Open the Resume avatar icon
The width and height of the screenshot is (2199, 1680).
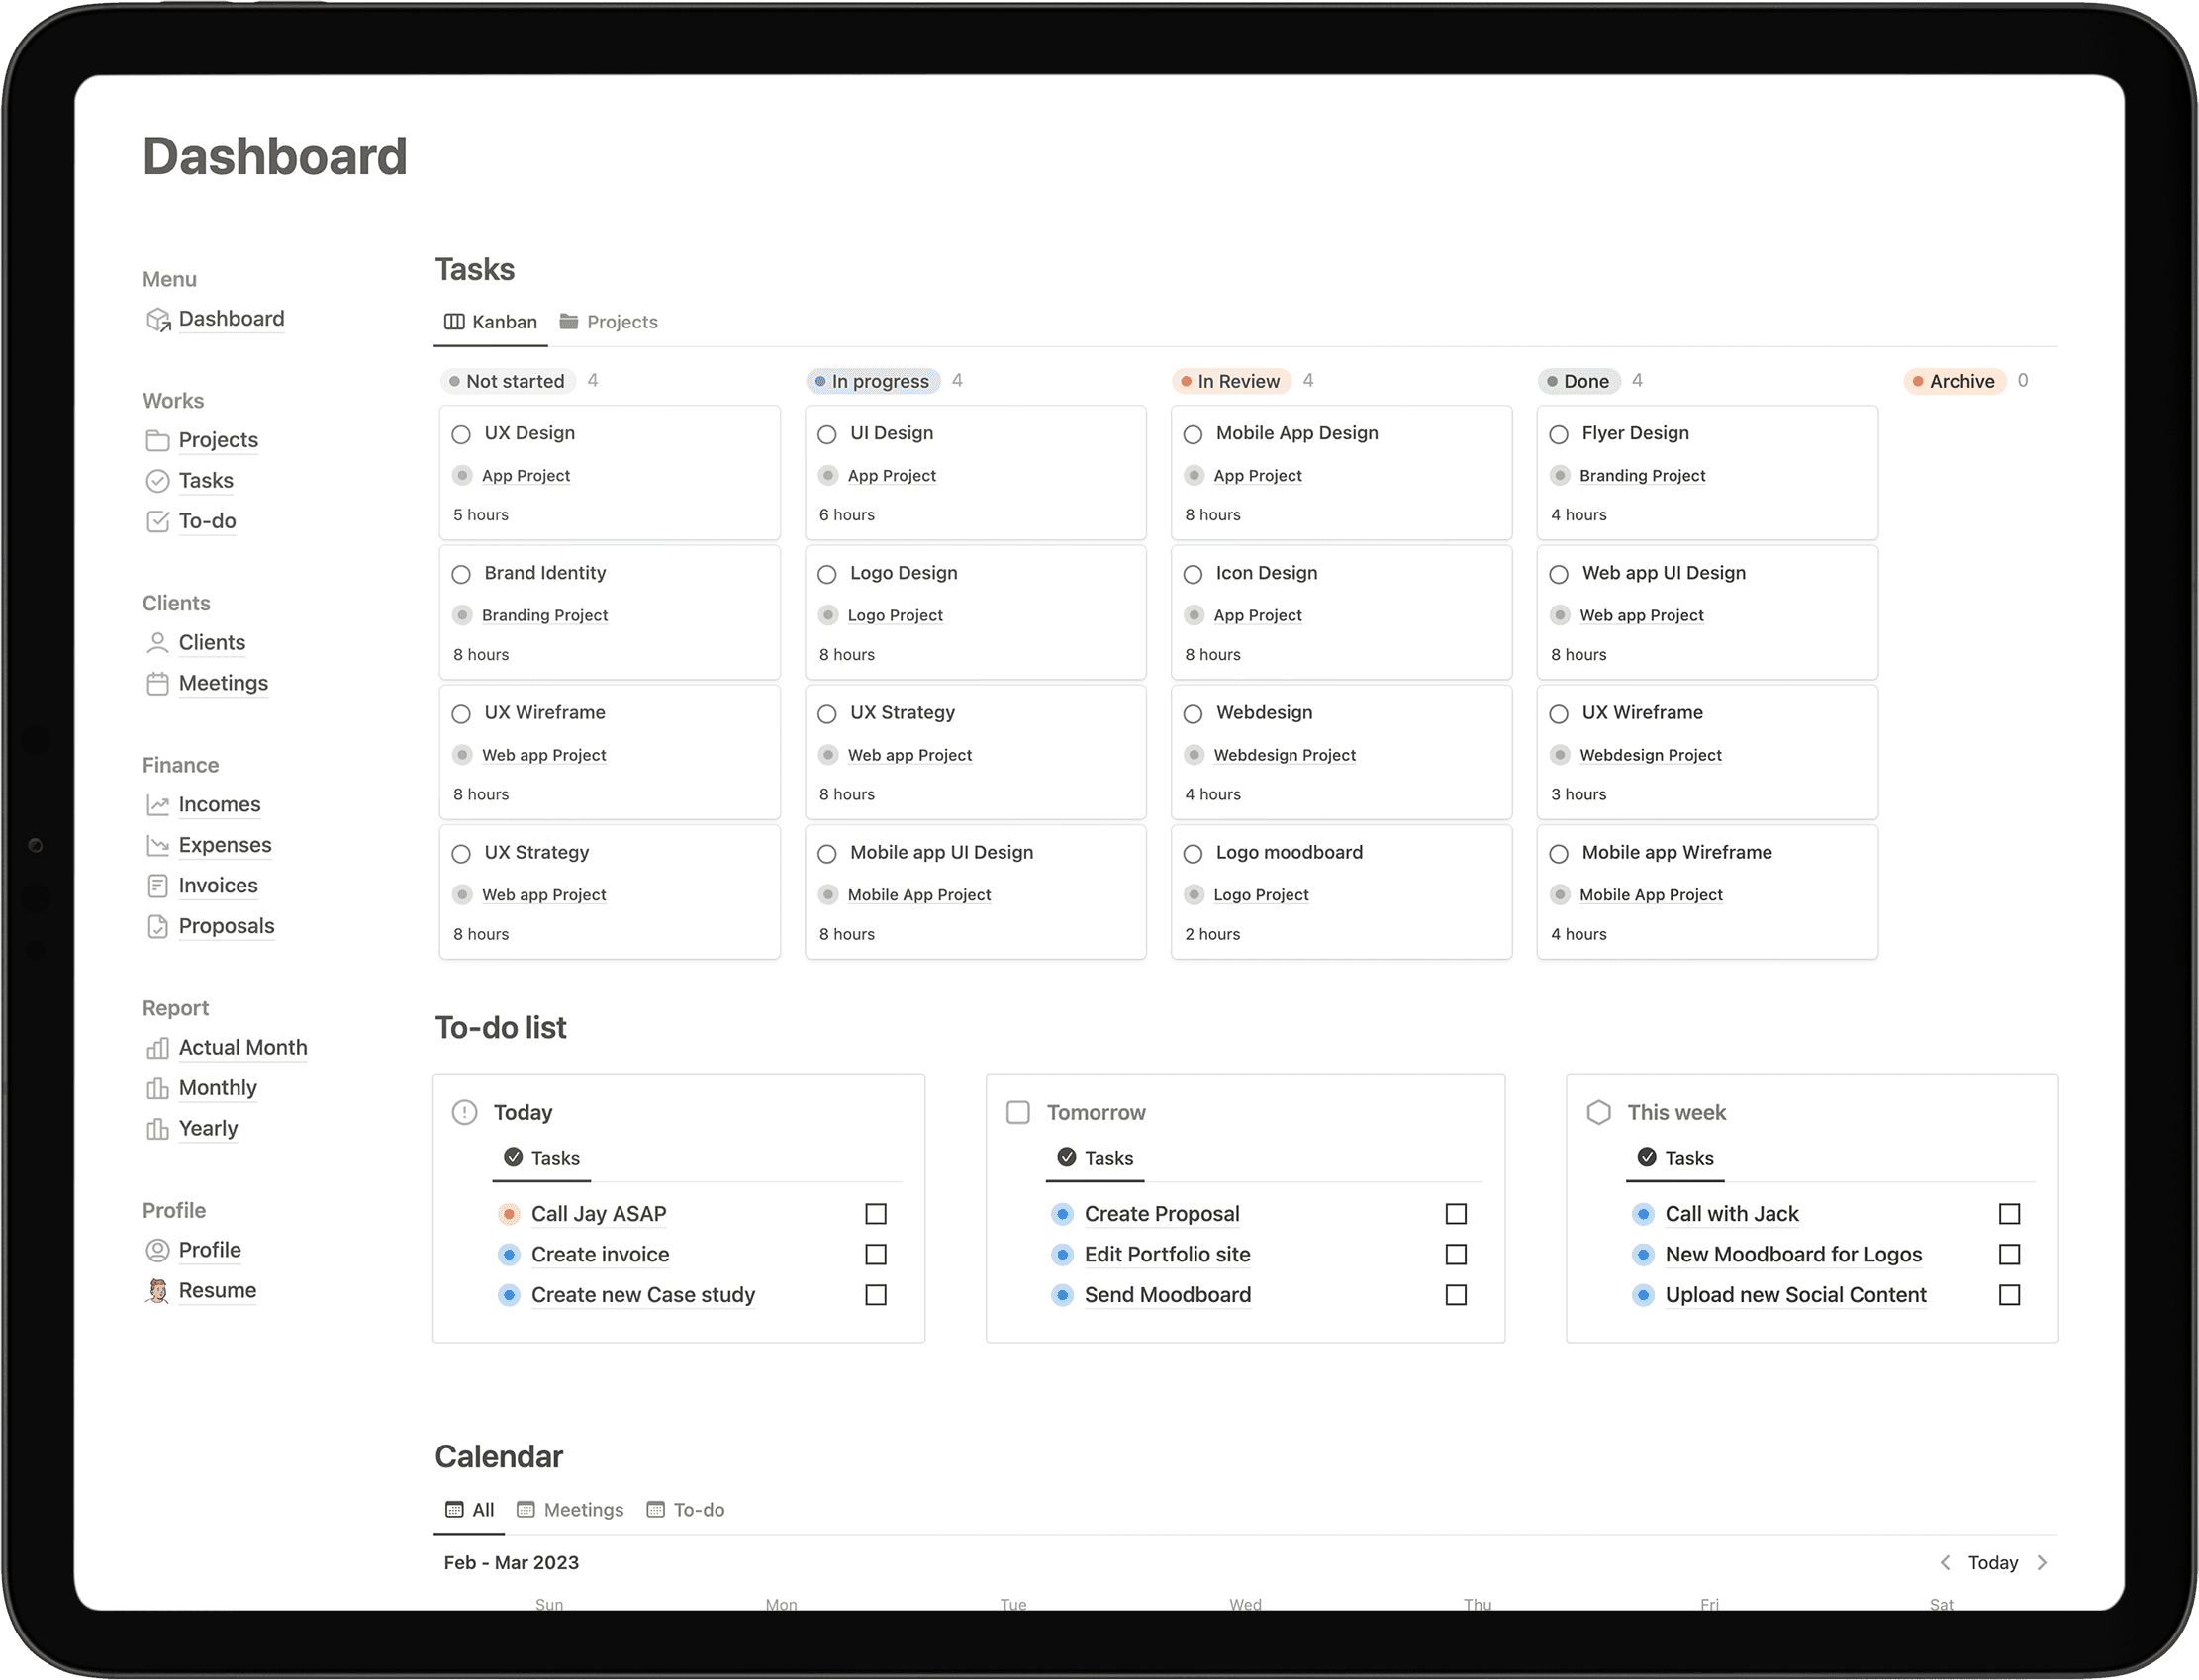158,1290
